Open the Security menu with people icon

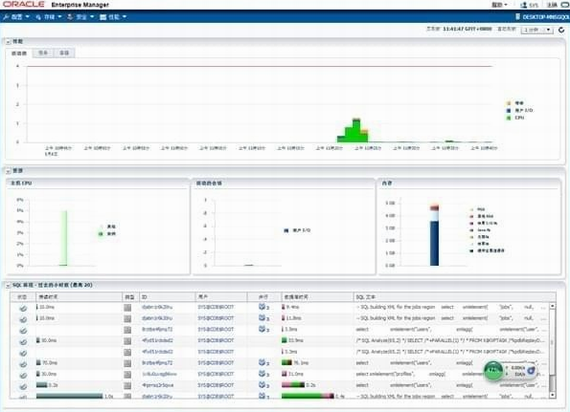pyautogui.click(x=80, y=17)
